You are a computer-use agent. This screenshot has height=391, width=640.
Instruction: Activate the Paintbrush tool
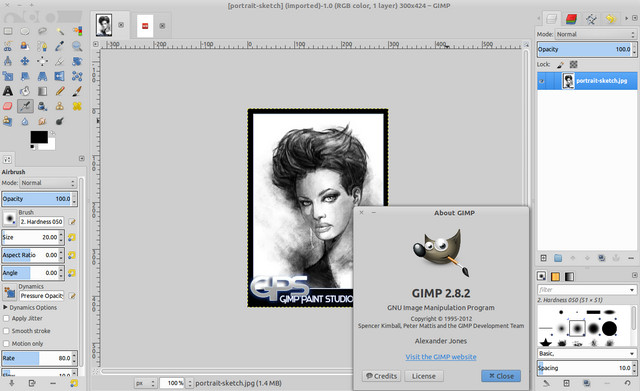77,91
